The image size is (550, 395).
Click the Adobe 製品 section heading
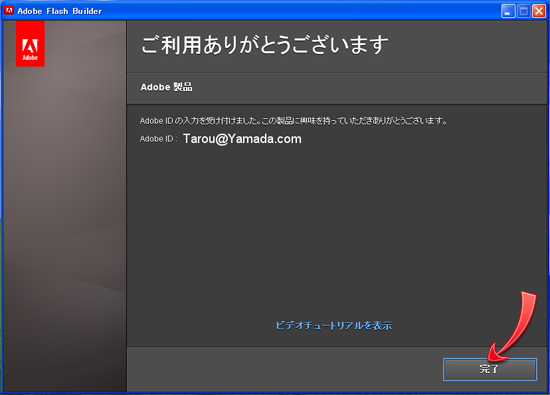click(x=166, y=87)
